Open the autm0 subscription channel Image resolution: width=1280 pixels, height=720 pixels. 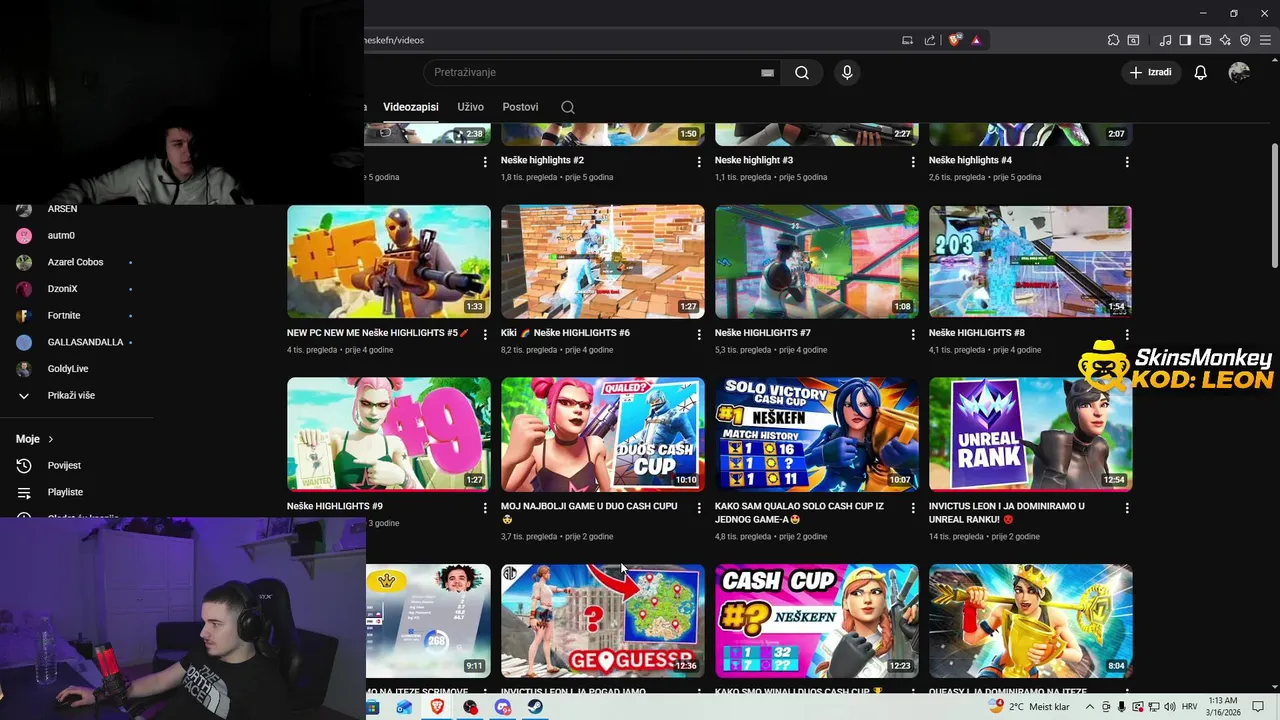(61, 235)
